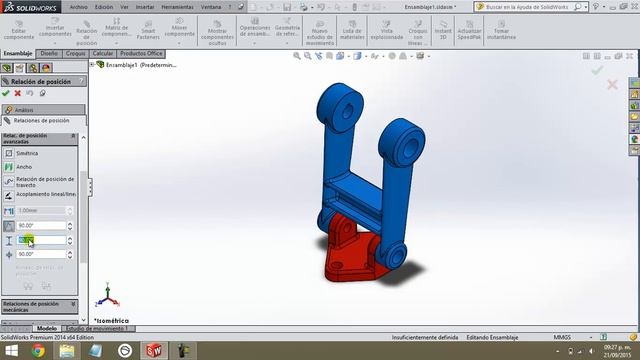Open Google Chrome from the taskbar

(38, 351)
